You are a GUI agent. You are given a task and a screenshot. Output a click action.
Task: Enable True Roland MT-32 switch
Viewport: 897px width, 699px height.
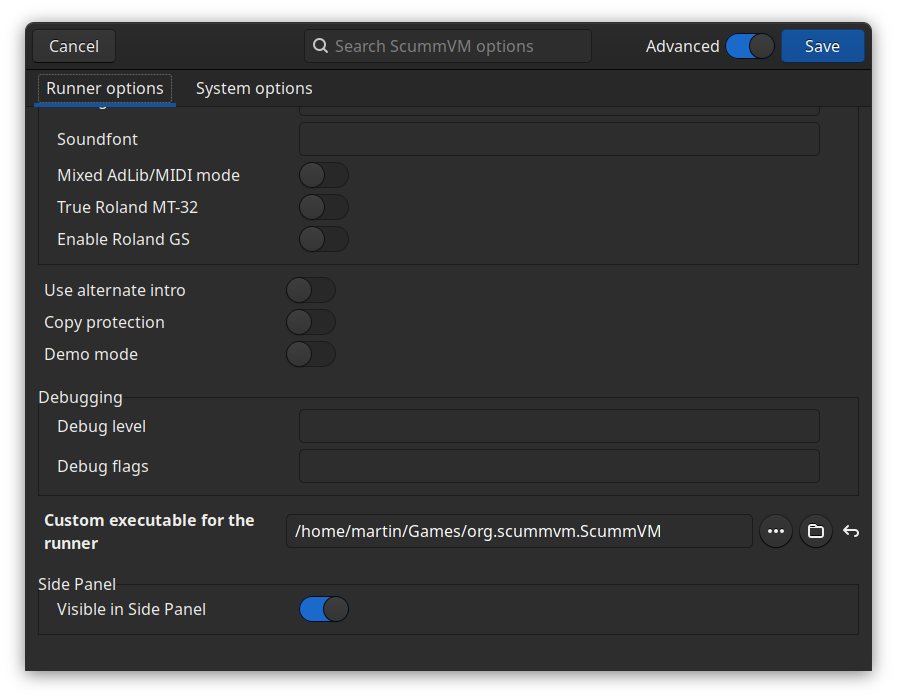pyautogui.click(x=324, y=207)
